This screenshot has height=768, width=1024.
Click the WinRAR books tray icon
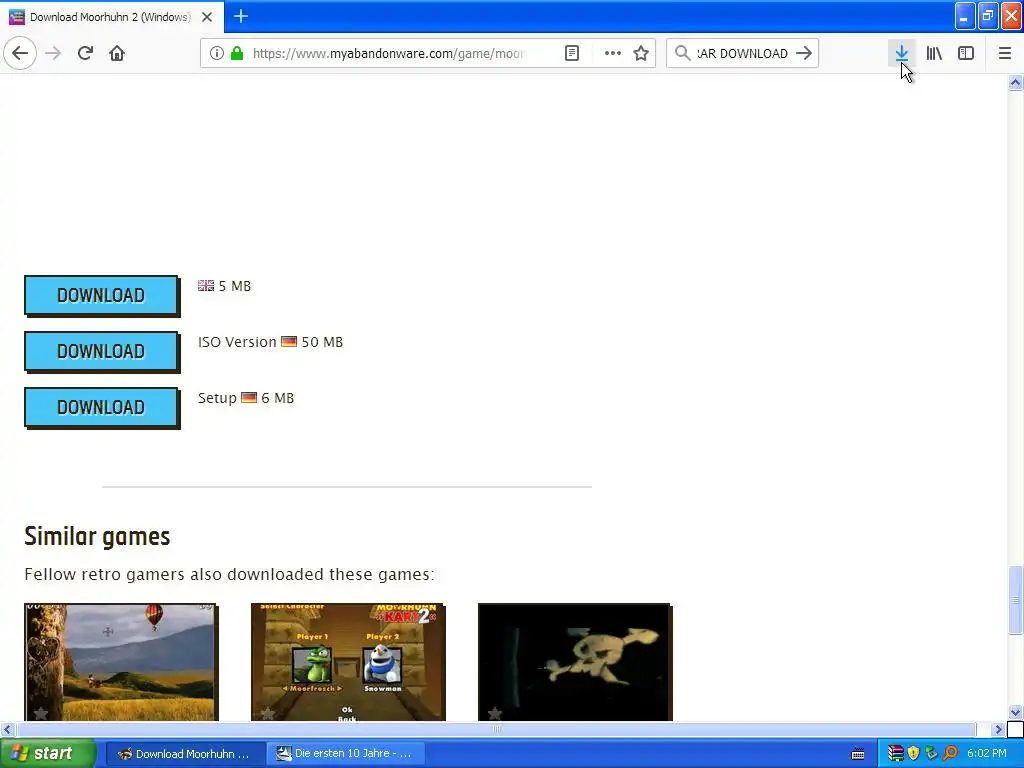point(896,754)
